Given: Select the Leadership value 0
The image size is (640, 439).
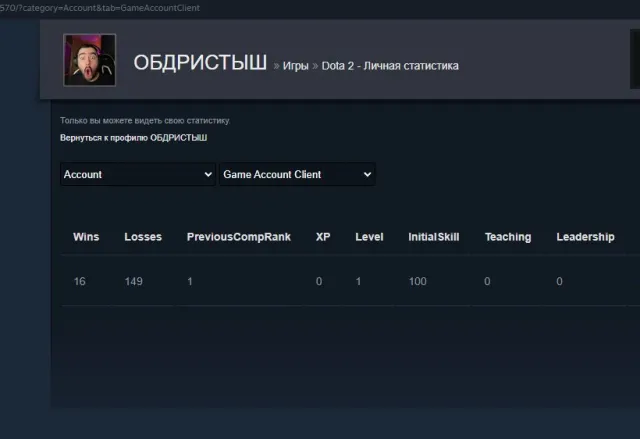Looking at the screenshot, I should (x=559, y=282).
